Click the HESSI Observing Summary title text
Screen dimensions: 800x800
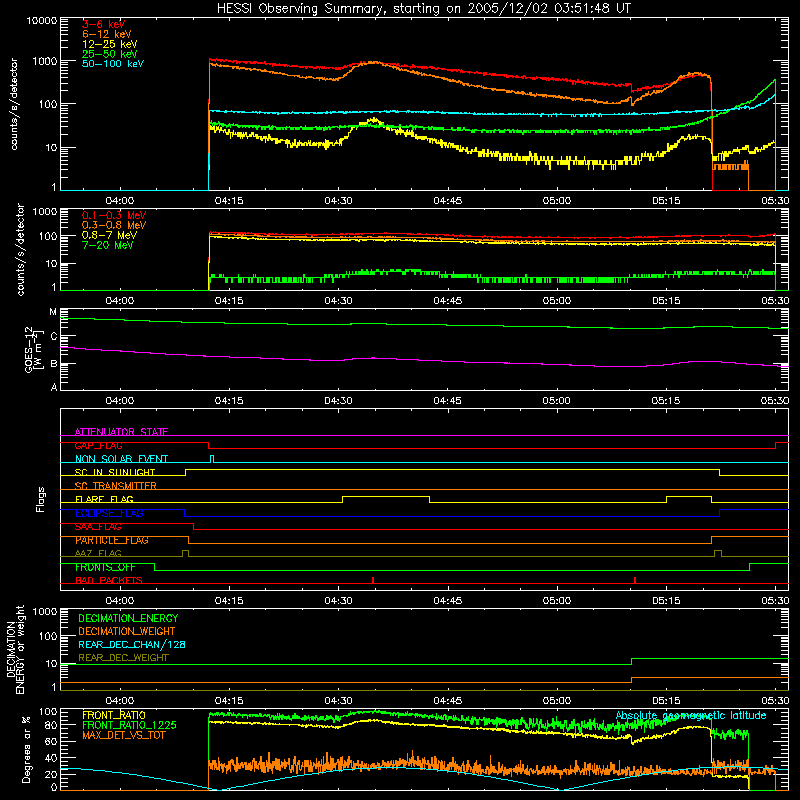pyautogui.click(x=423, y=8)
